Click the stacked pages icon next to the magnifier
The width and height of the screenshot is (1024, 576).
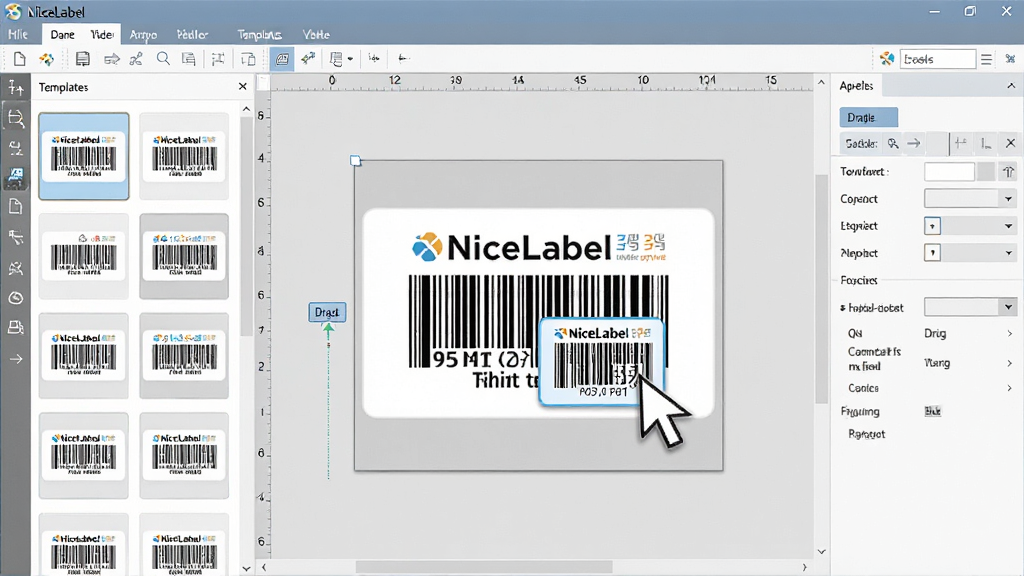[189, 59]
